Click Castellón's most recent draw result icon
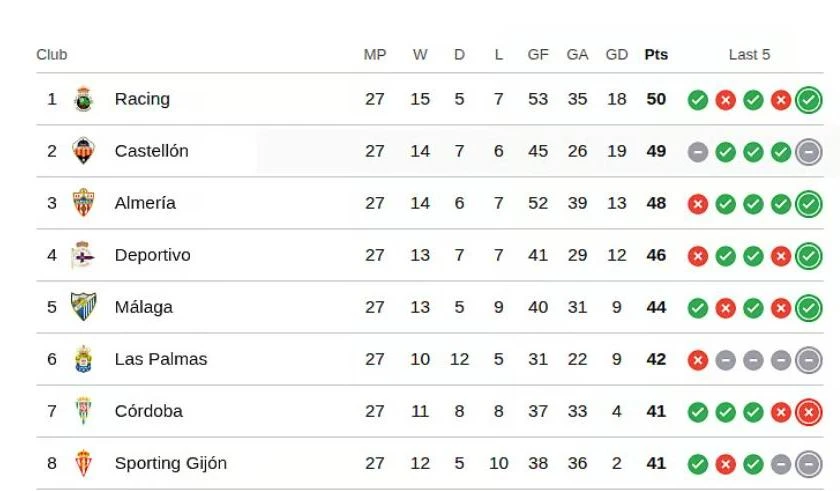The image size is (840, 491). (x=808, y=152)
